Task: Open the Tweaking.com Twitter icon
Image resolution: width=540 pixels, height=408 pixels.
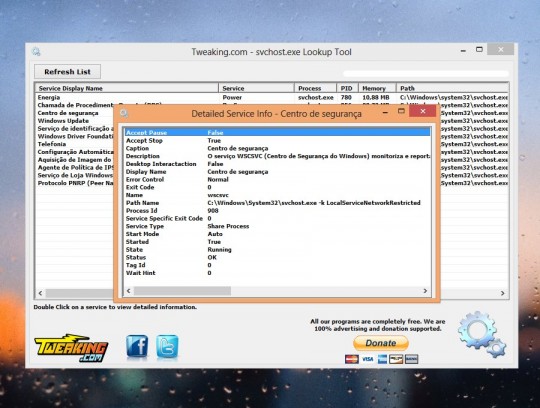Action: 167,346
